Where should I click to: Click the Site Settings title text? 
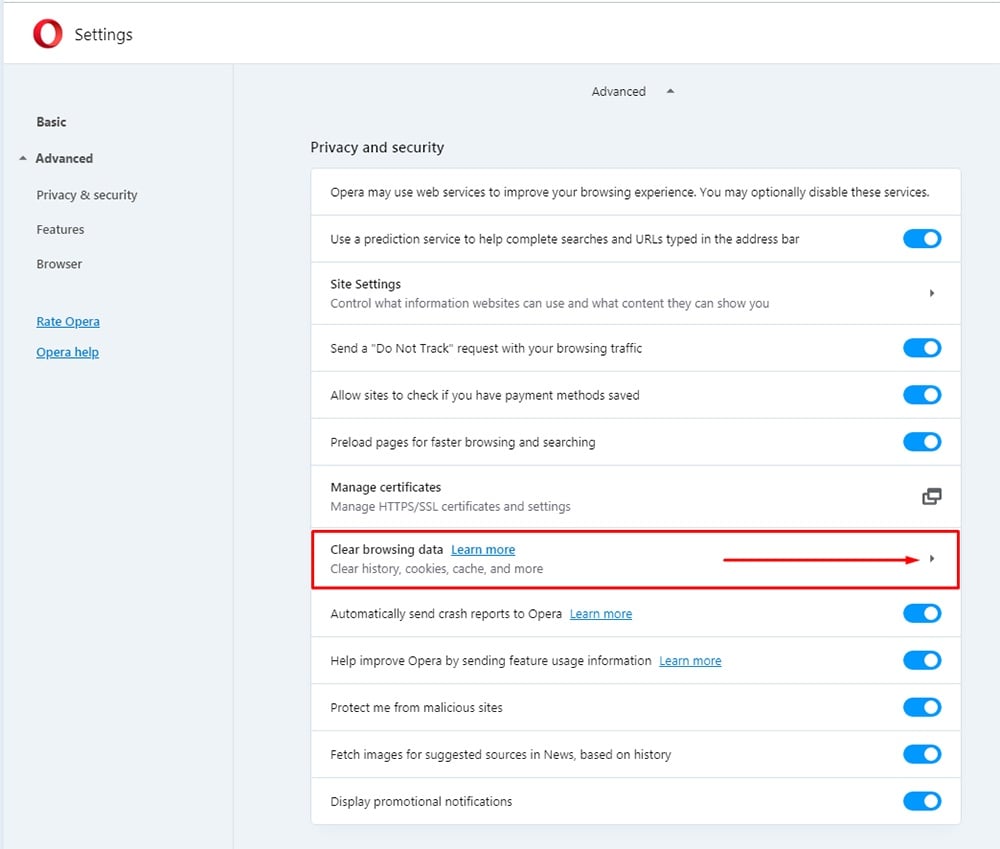(x=365, y=284)
